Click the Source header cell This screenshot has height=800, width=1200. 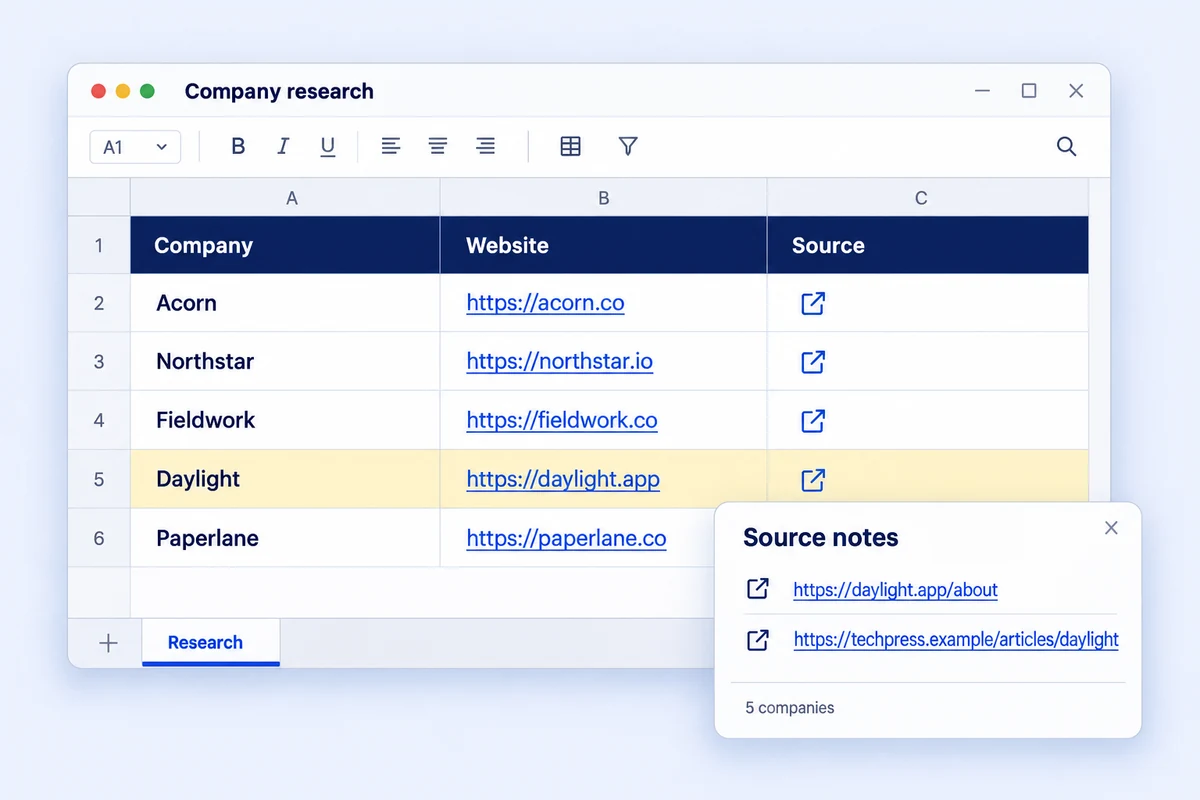pyautogui.click(x=927, y=245)
